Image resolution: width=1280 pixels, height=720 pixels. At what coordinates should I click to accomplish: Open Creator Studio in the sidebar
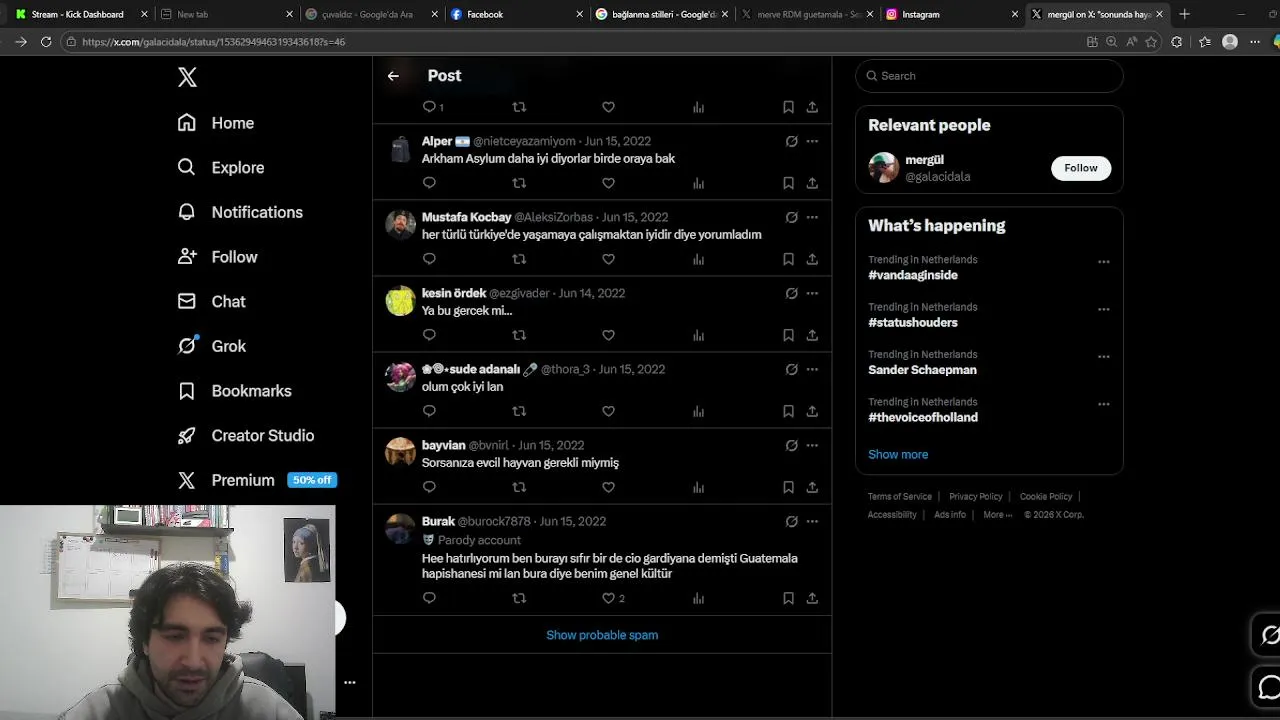tap(245, 435)
